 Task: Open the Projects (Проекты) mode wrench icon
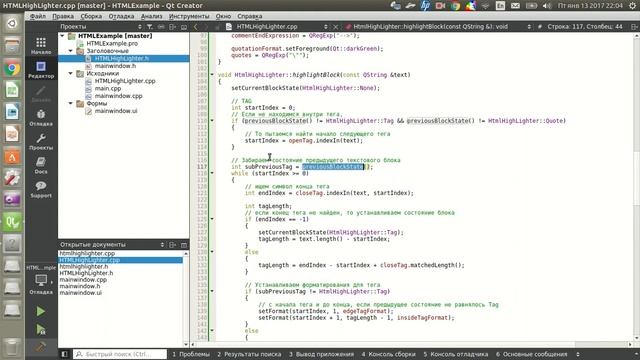(x=41, y=141)
